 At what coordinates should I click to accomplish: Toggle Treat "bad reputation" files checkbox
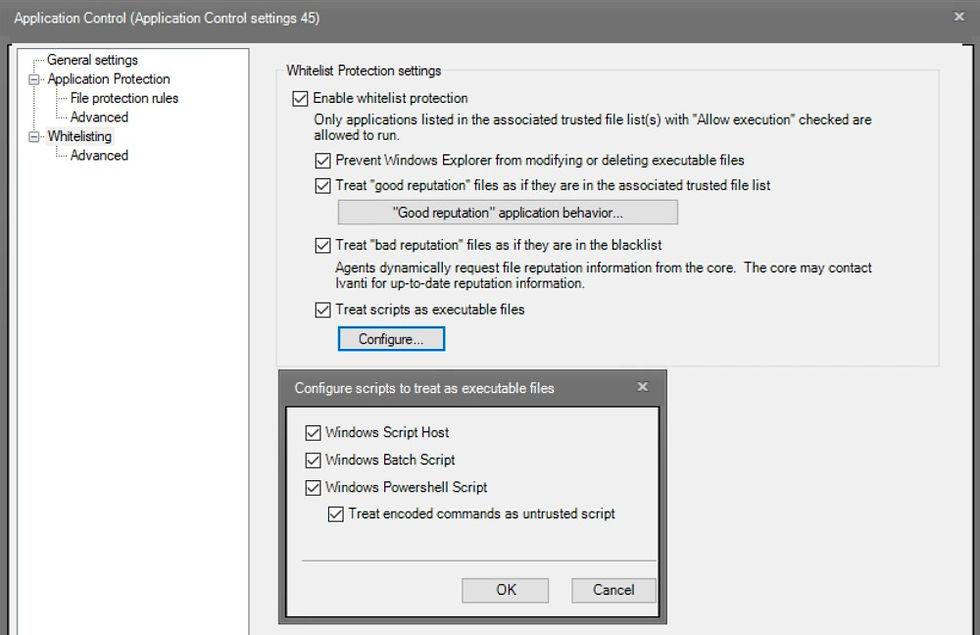click(322, 246)
